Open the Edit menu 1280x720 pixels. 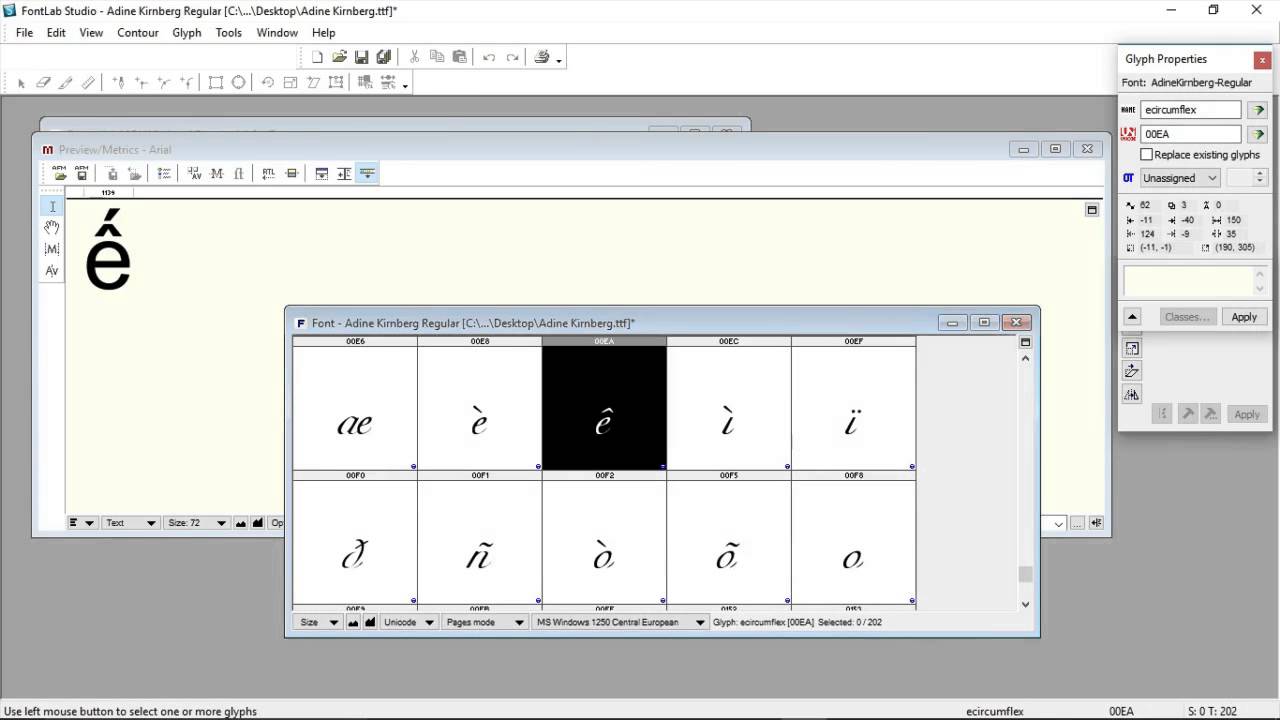click(56, 33)
